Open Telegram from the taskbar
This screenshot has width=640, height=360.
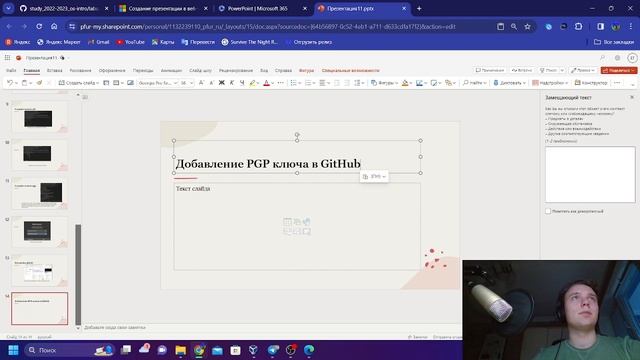pos(273,350)
